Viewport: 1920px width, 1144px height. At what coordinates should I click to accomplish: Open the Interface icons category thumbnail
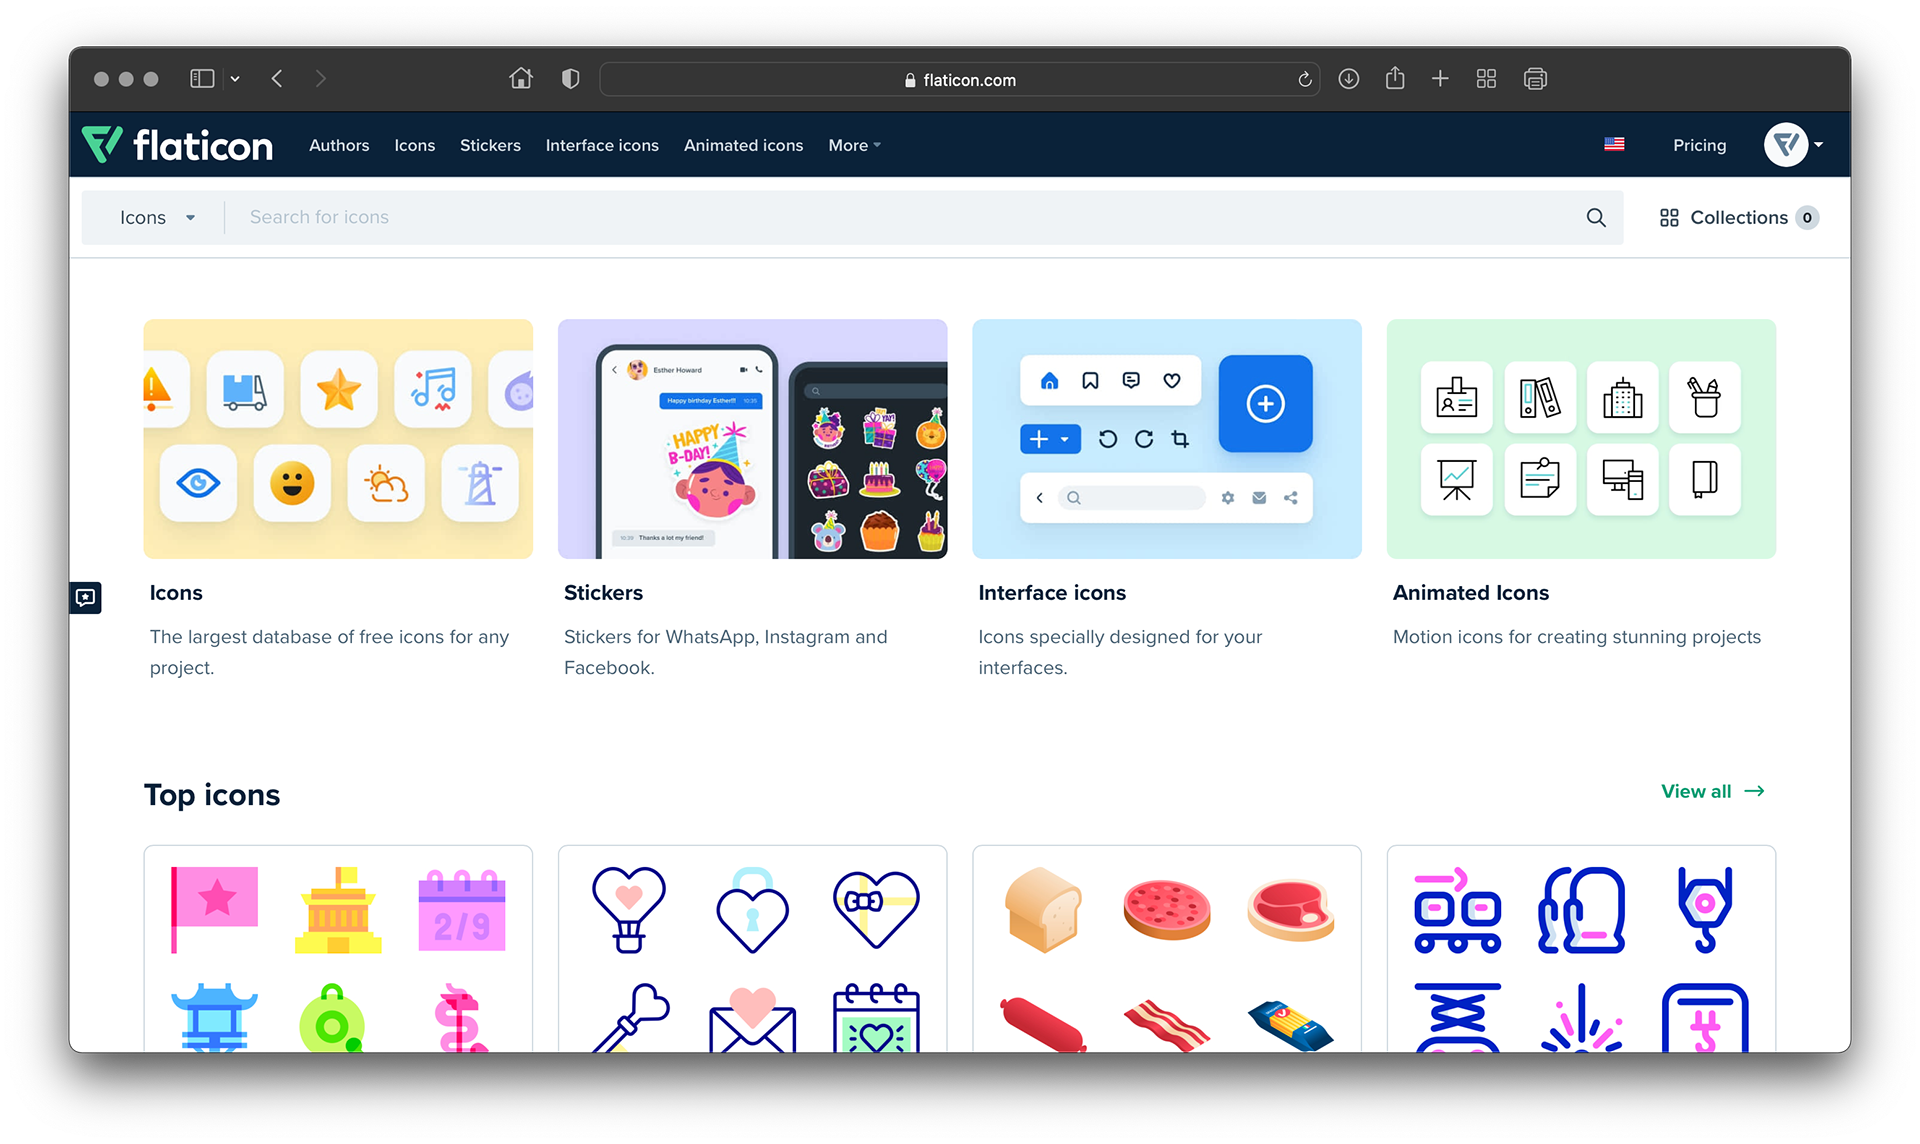point(1167,439)
